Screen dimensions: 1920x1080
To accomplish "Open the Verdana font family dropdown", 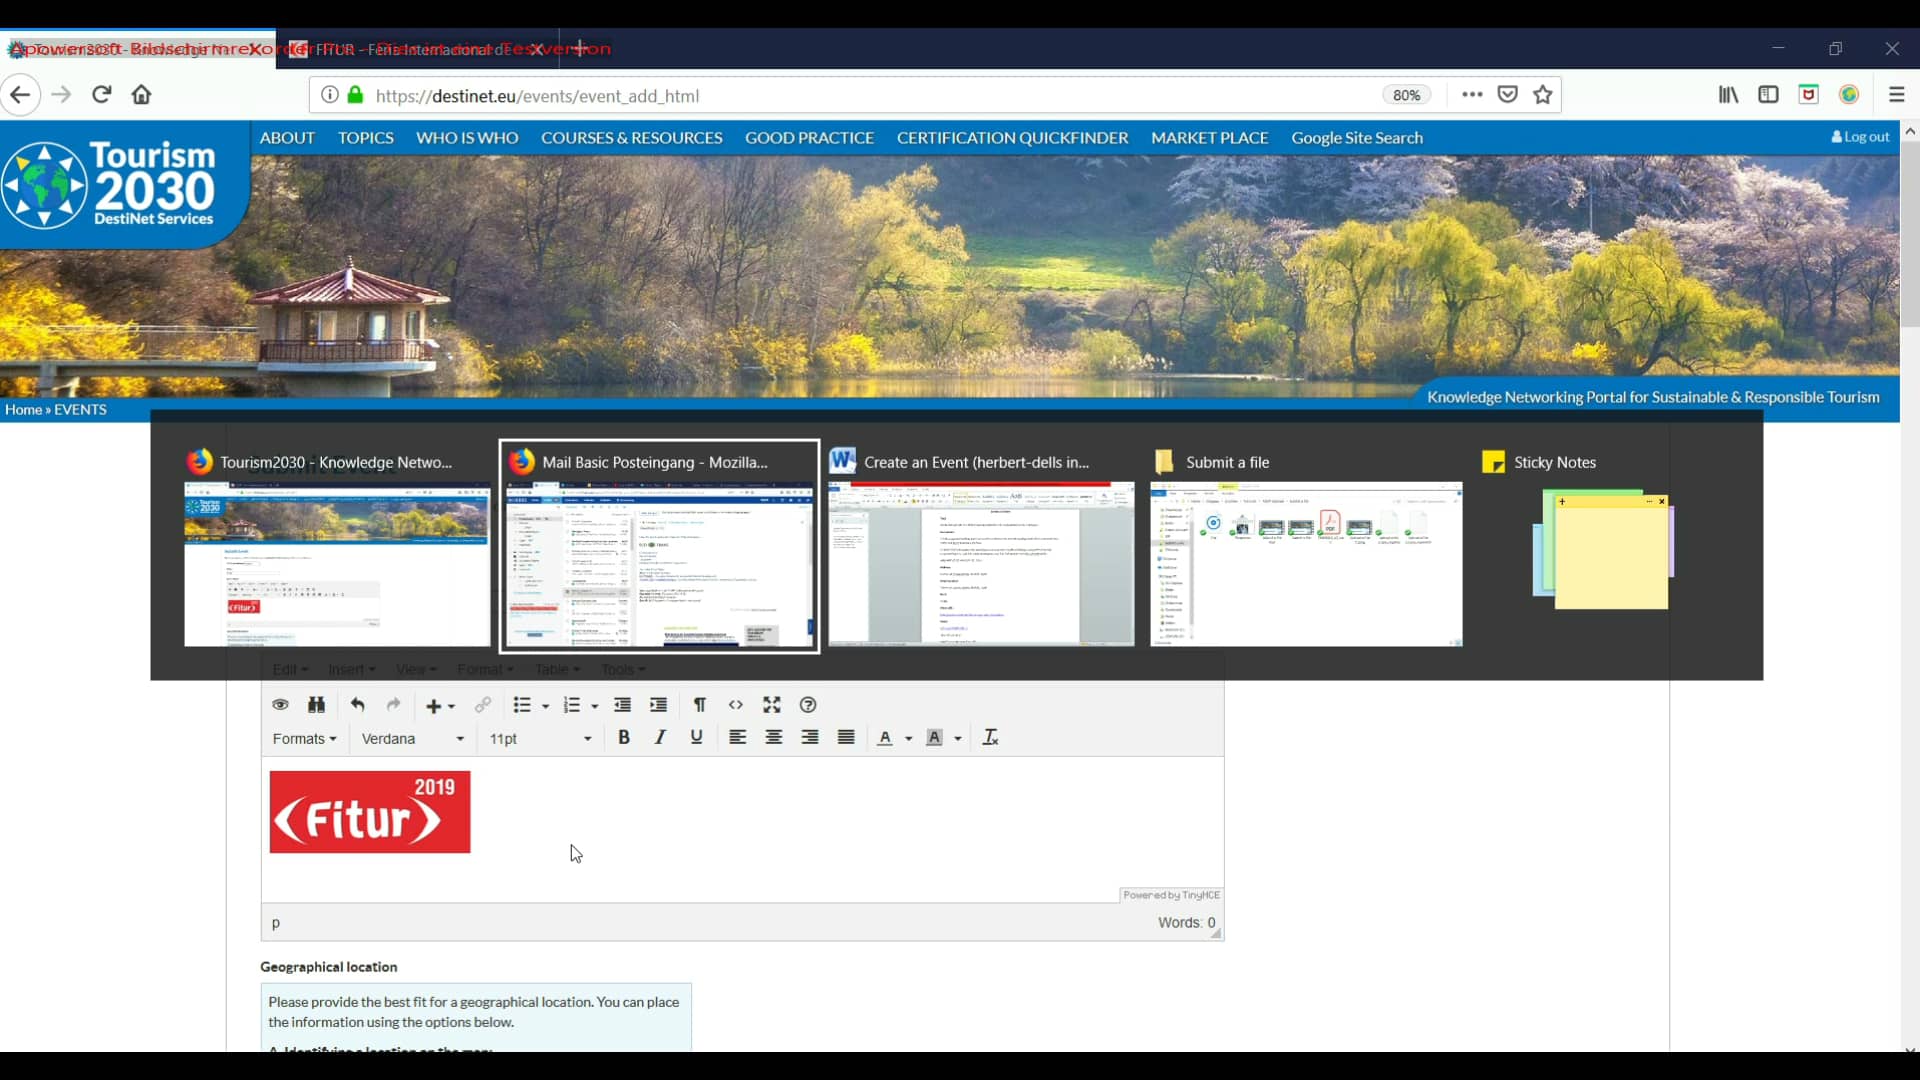I will pos(413,739).
